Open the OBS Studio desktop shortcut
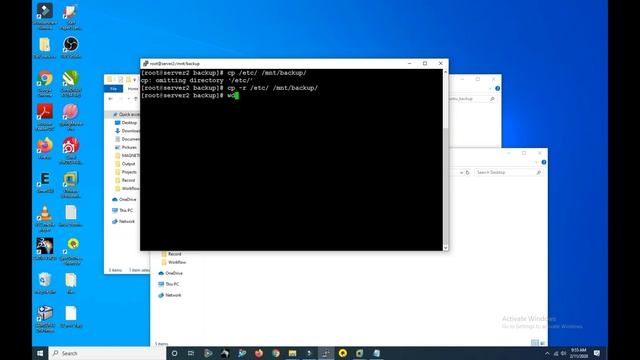640x360 pixels. point(71,47)
